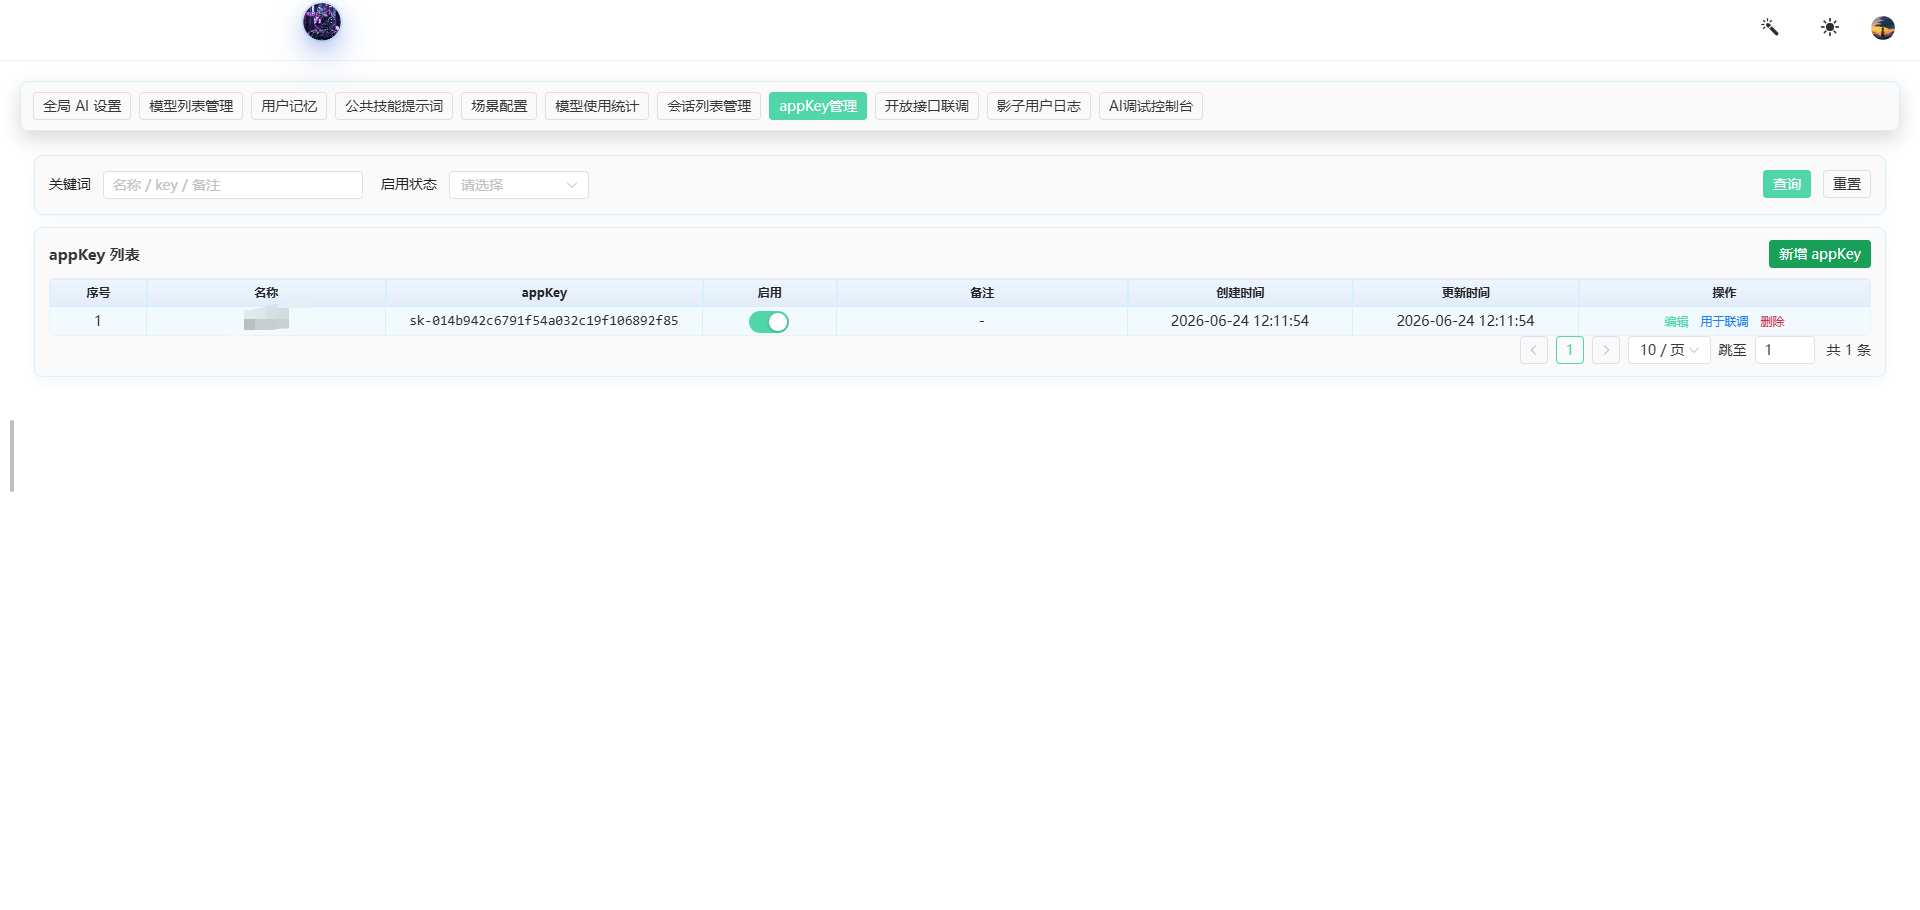Click the scrollbar handle at left edge
The image size is (1920, 910).
pyautogui.click(x=12, y=456)
